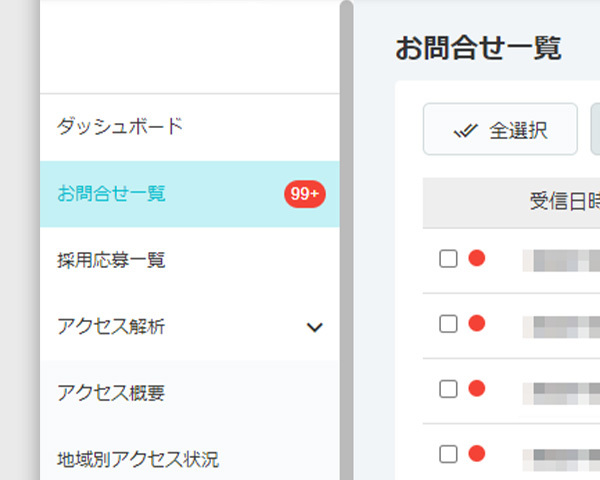The height and width of the screenshot is (480, 600).
Task: Open 採用応募一覧 from the sidebar
Action: tap(190, 260)
